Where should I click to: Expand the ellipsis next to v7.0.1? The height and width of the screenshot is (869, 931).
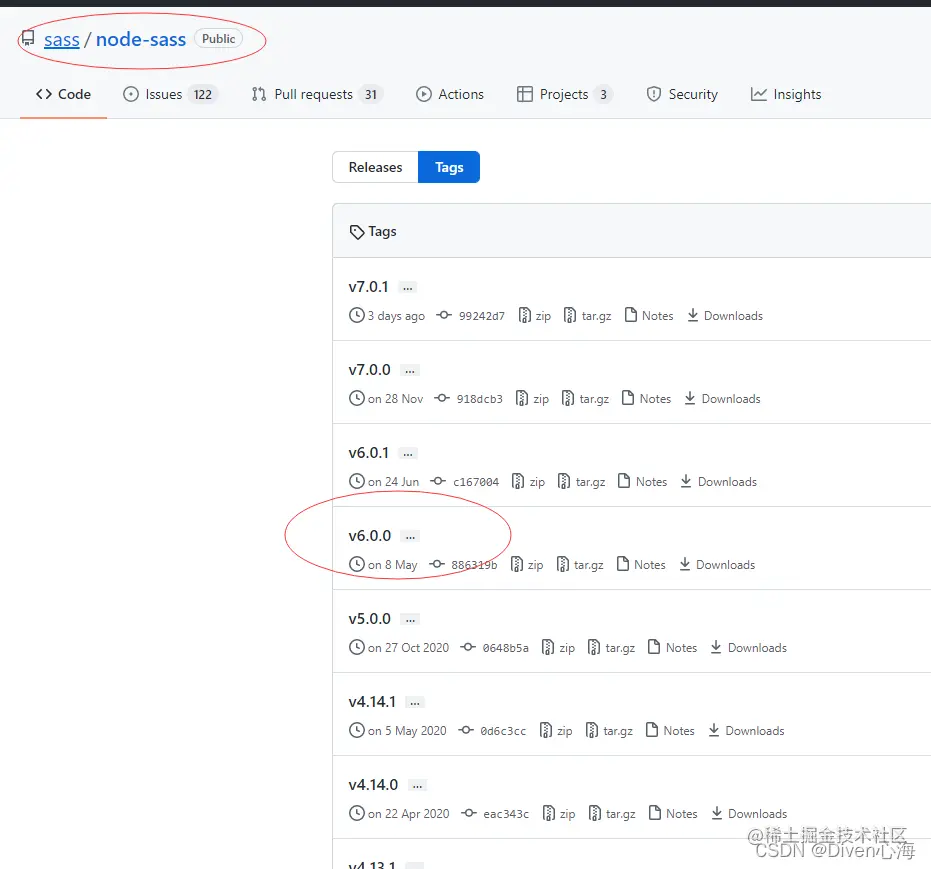[407, 288]
